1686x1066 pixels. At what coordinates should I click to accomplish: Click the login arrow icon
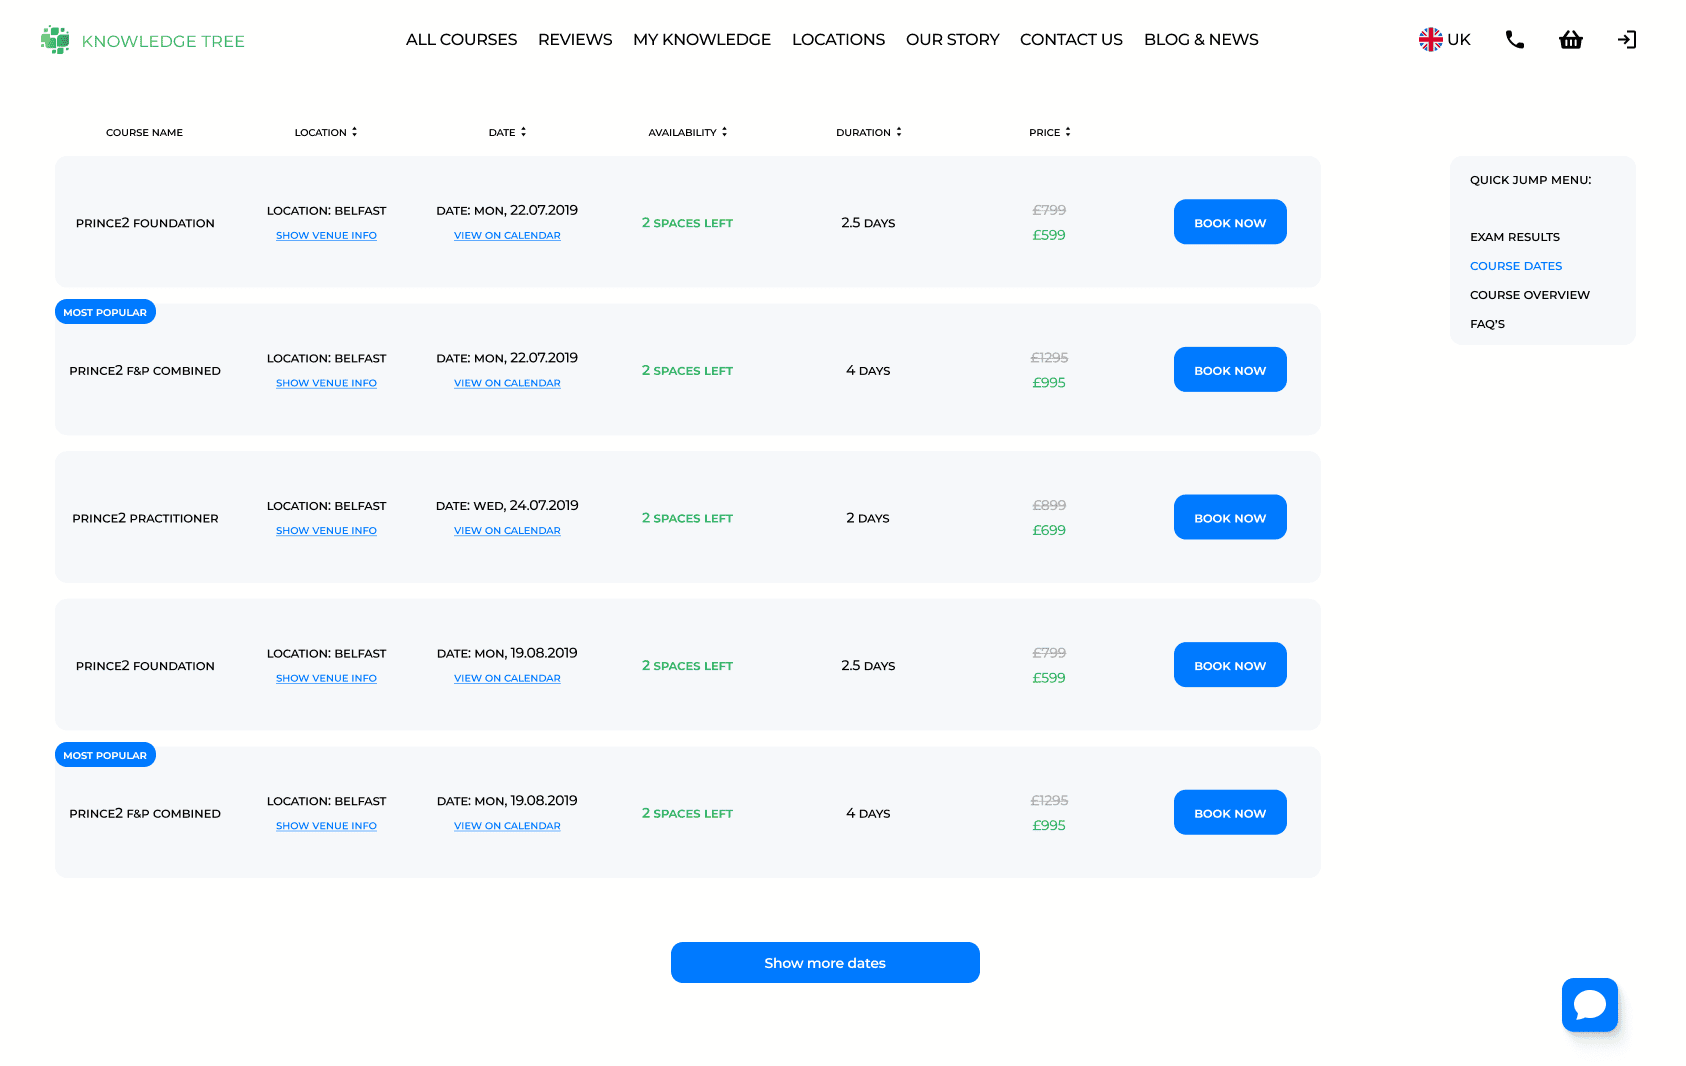tap(1627, 40)
